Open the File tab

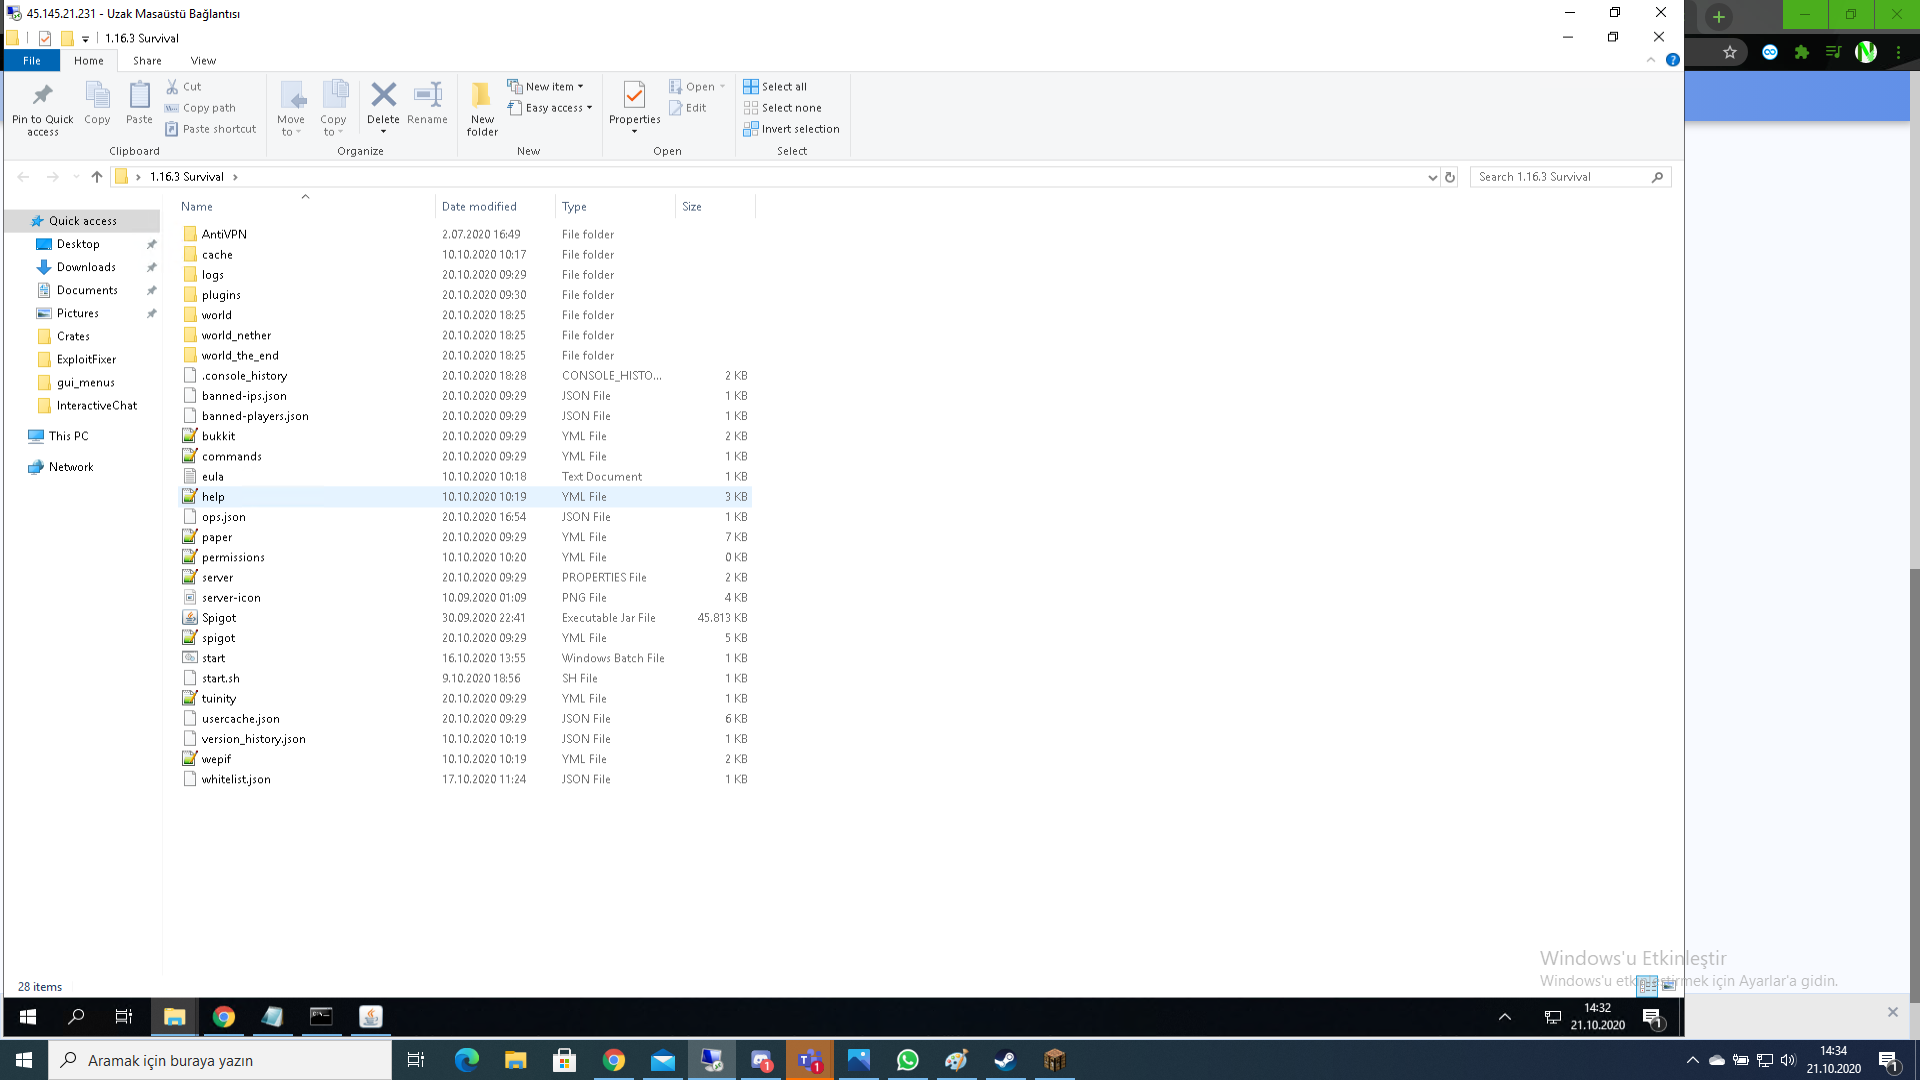tap(32, 61)
